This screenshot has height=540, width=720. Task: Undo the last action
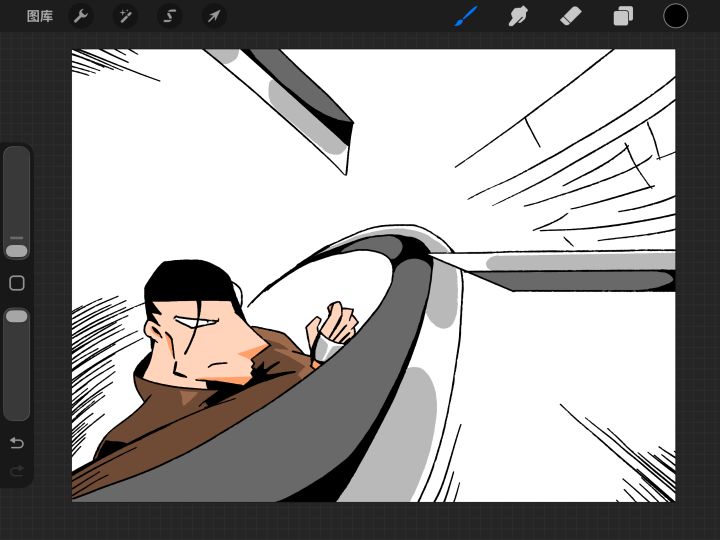[17, 443]
